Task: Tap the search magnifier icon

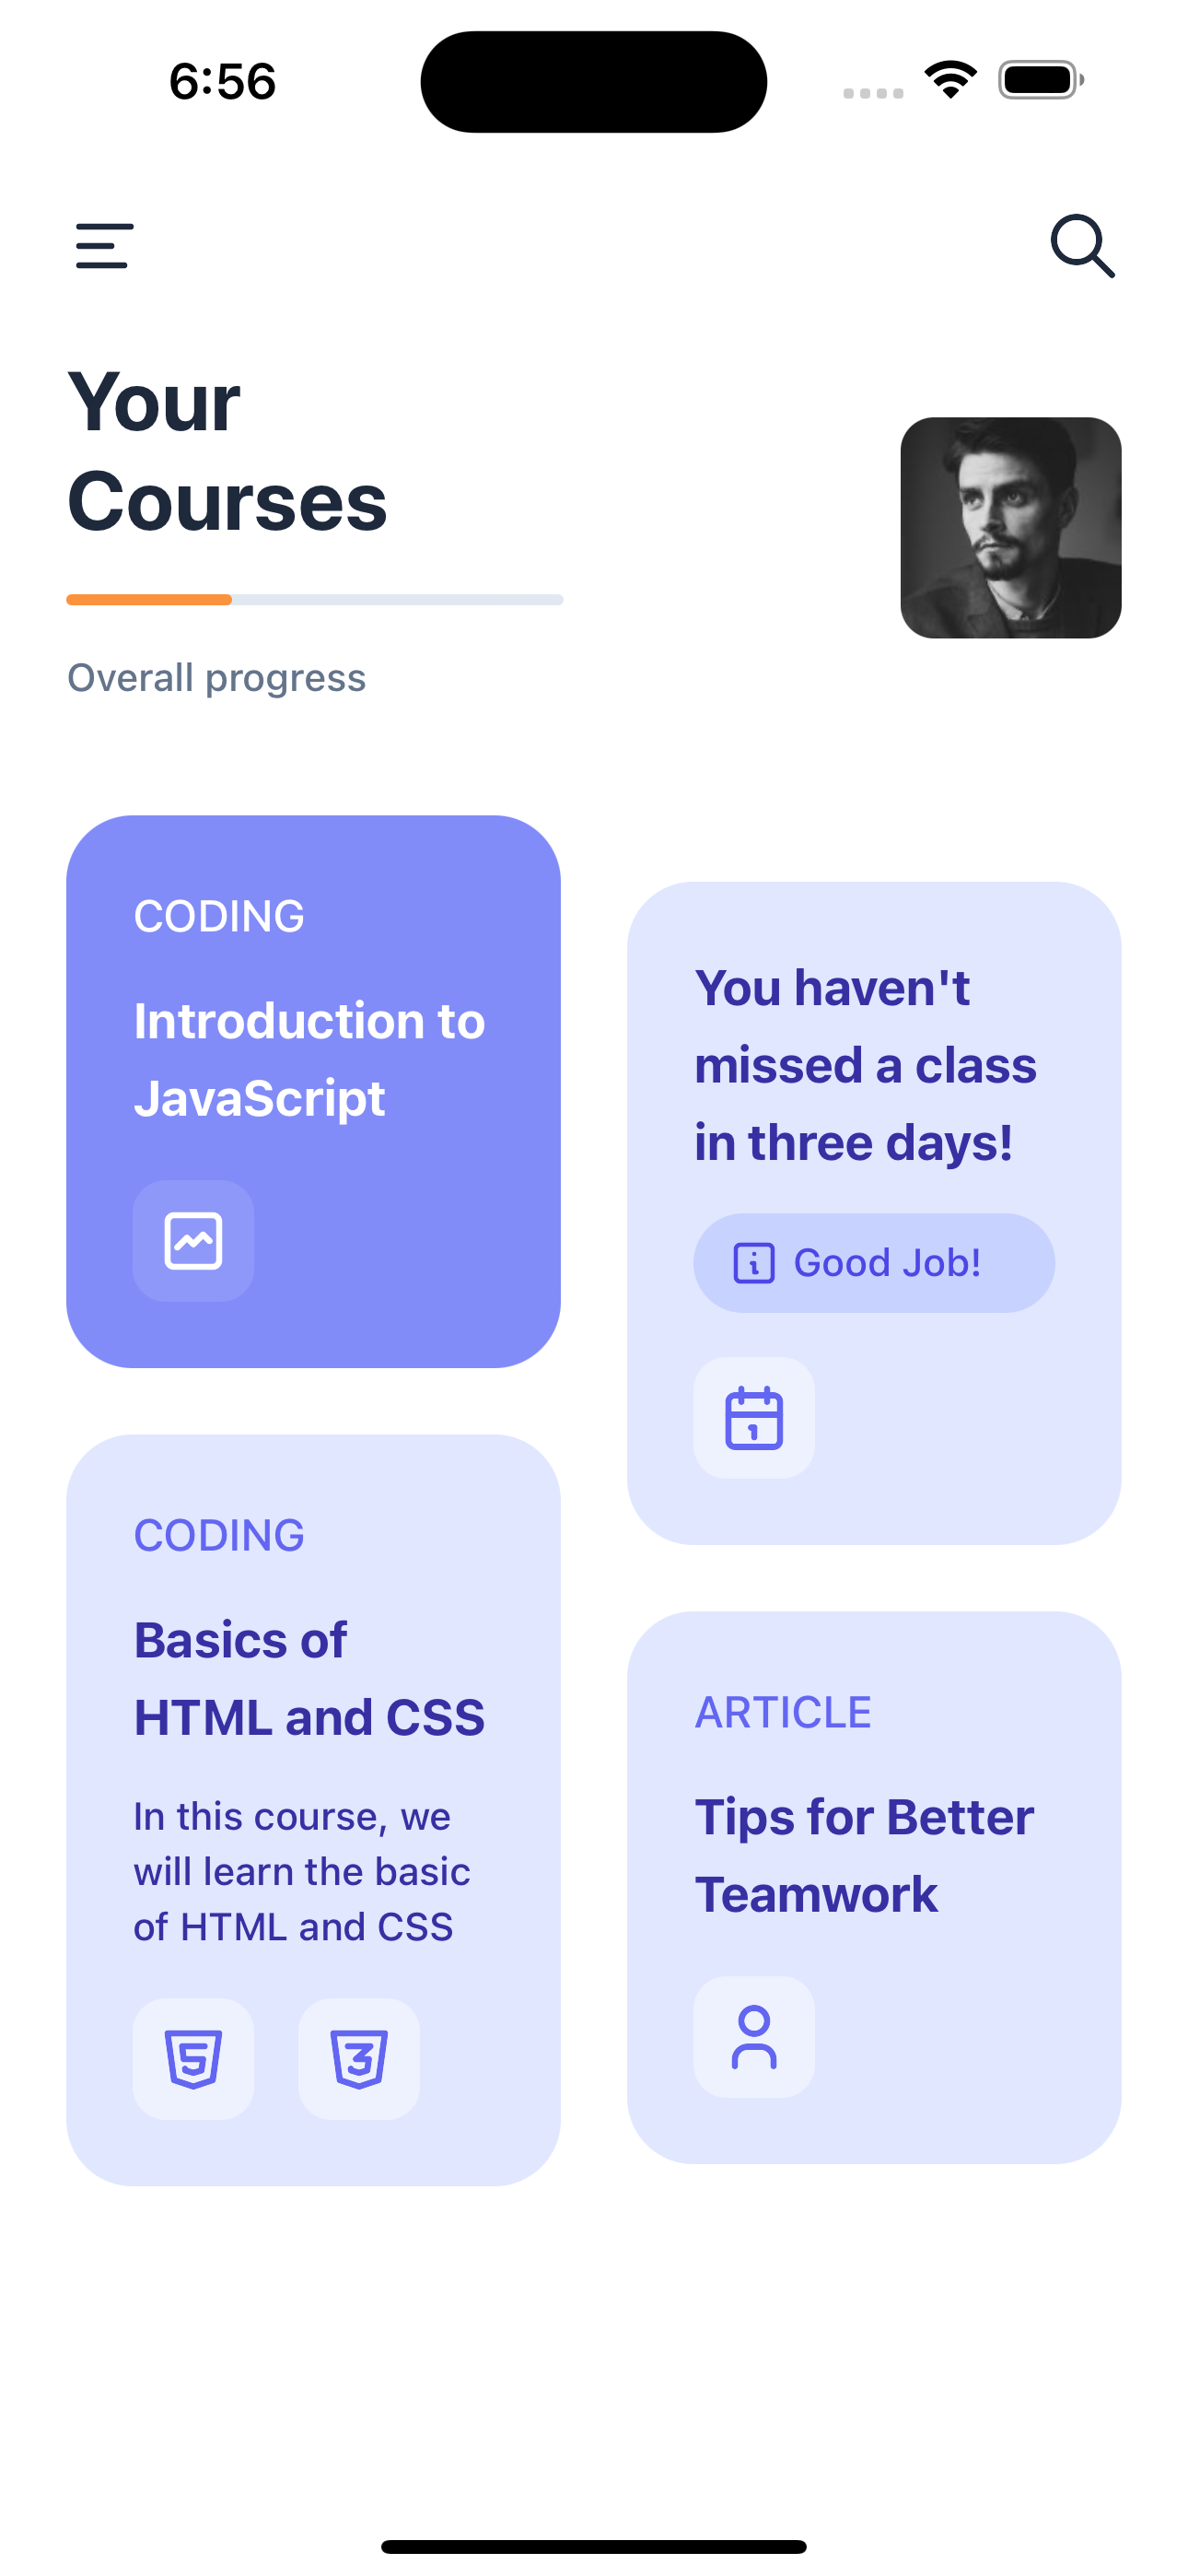Action: tap(1082, 246)
